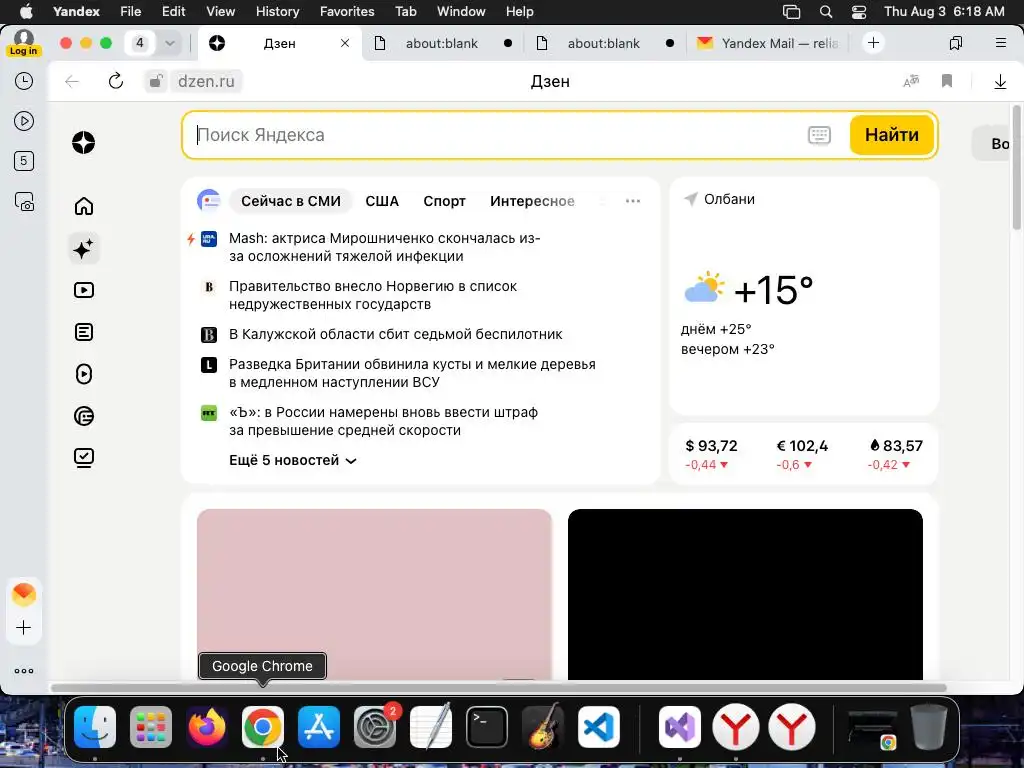This screenshot has width=1024, height=768.
Task: Open the History menu in the menu bar
Action: tap(277, 12)
